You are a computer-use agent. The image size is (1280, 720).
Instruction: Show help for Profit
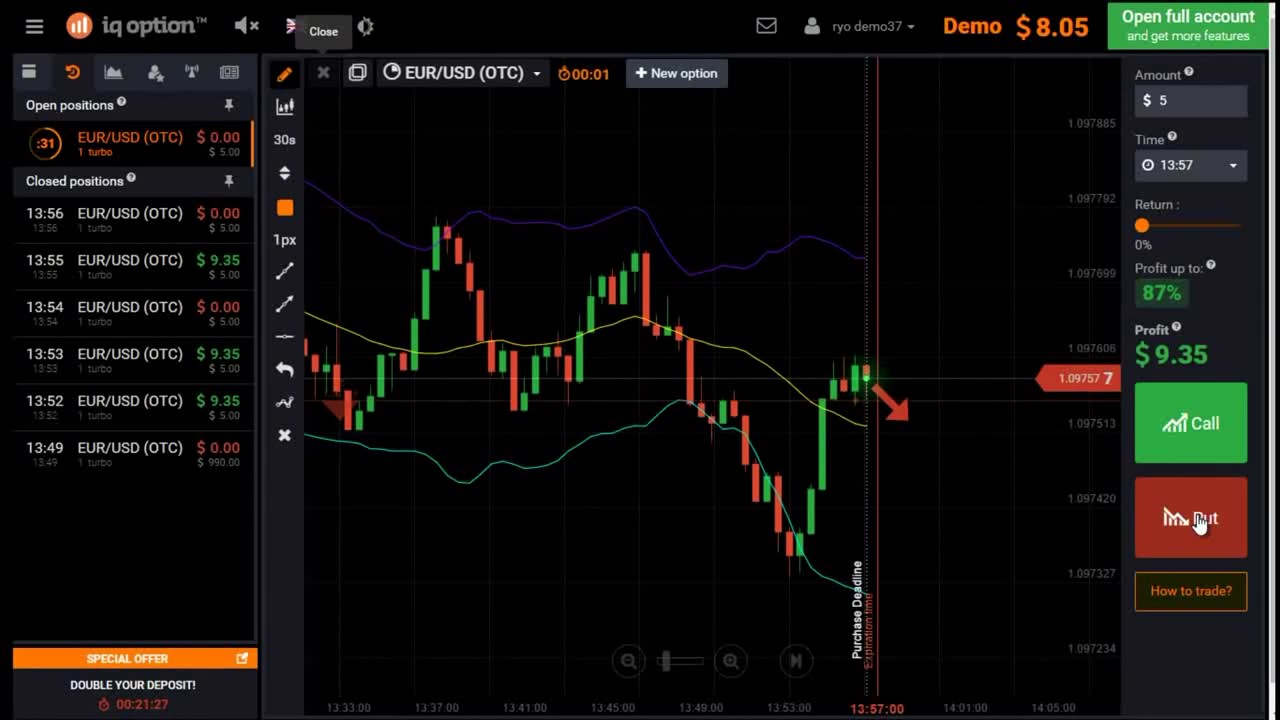pos(1176,327)
